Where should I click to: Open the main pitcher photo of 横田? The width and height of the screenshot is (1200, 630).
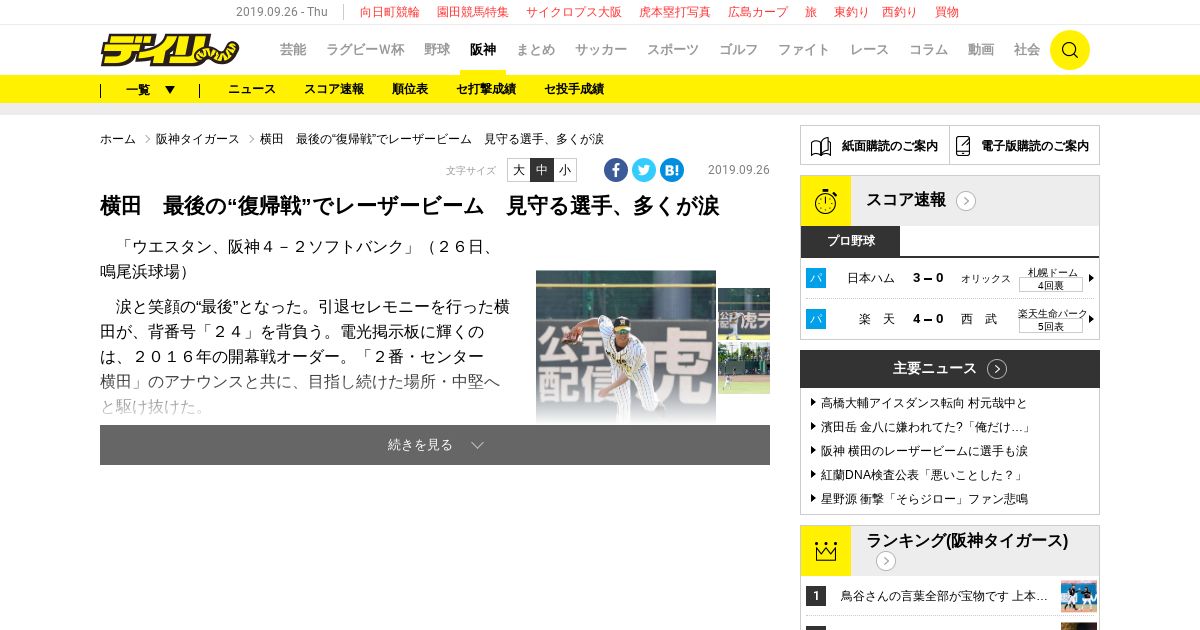pos(626,347)
